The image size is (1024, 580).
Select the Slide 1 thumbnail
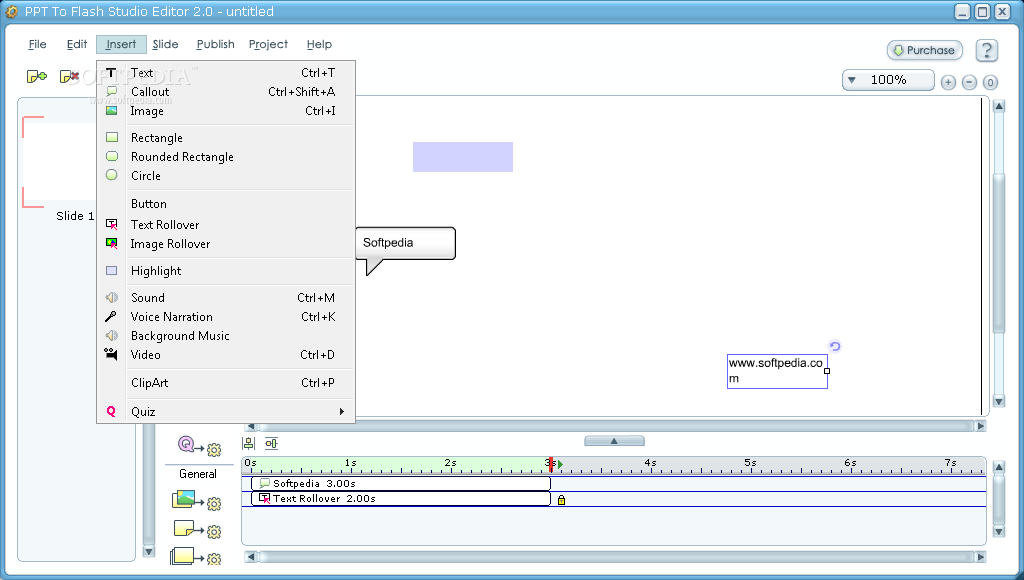(59, 163)
